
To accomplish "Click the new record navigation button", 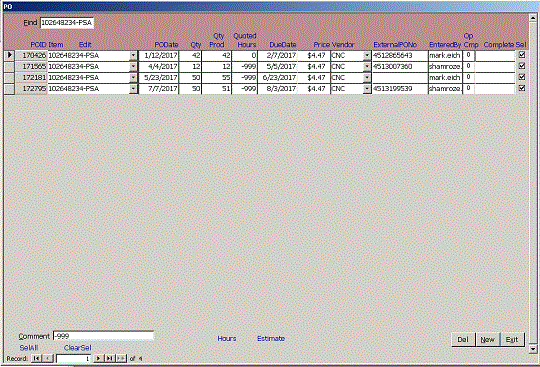I will (121, 358).
